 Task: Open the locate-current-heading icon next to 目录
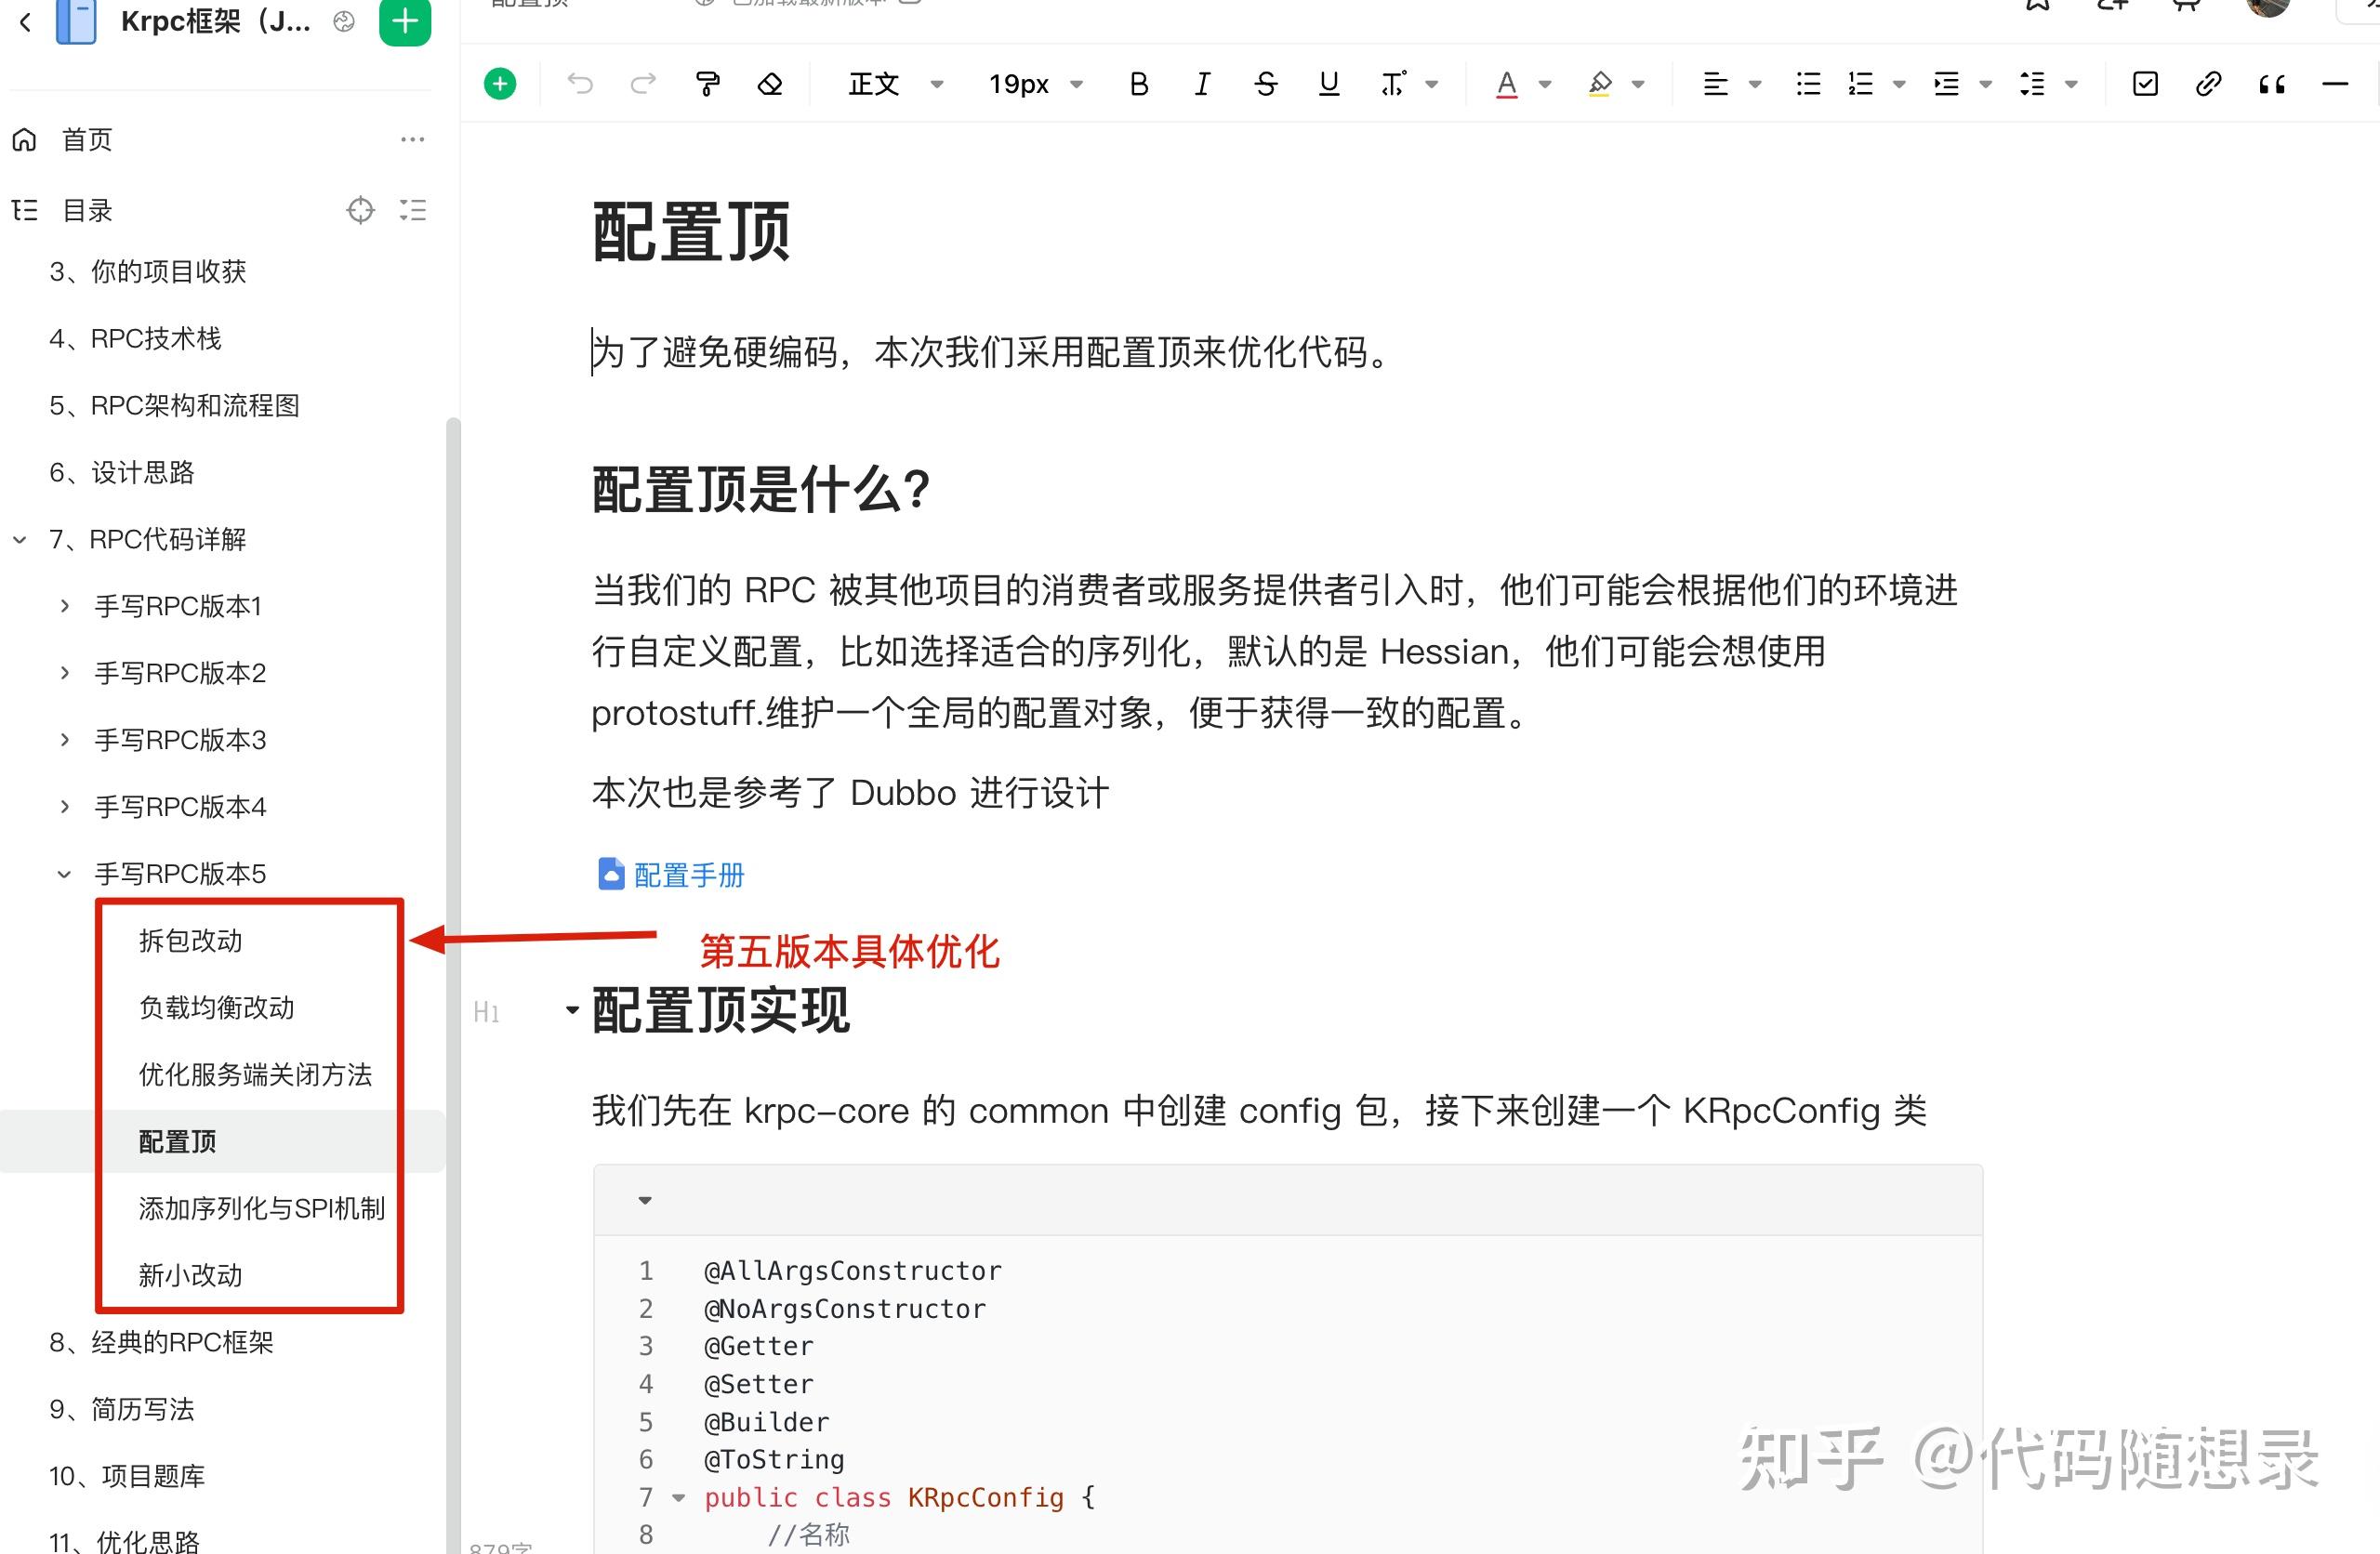pyautogui.click(x=360, y=210)
